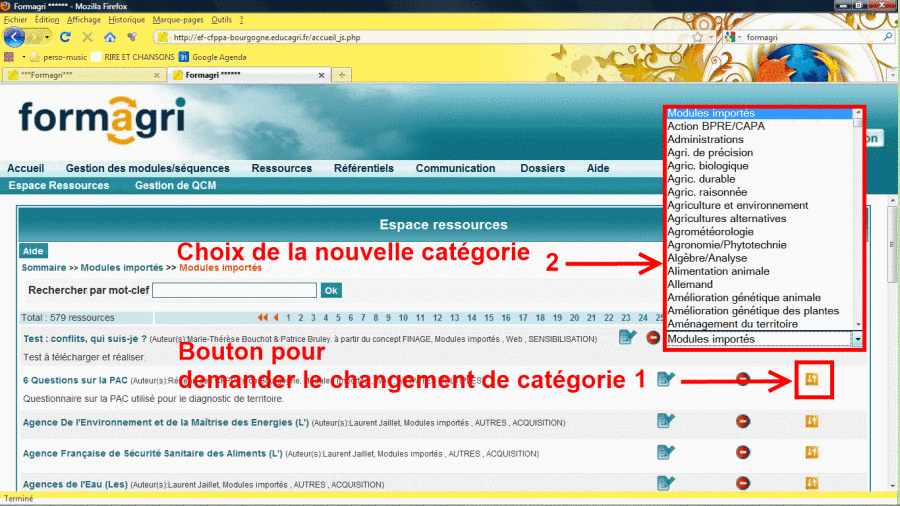Open the Google Agenda bookmark
This screenshot has width=900, height=506.
point(213,57)
